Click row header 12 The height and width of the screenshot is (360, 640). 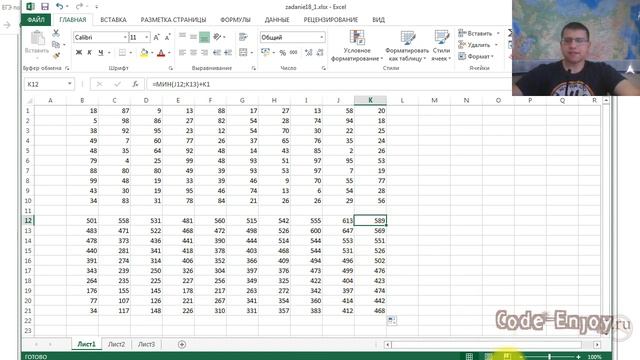tap(28, 220)
